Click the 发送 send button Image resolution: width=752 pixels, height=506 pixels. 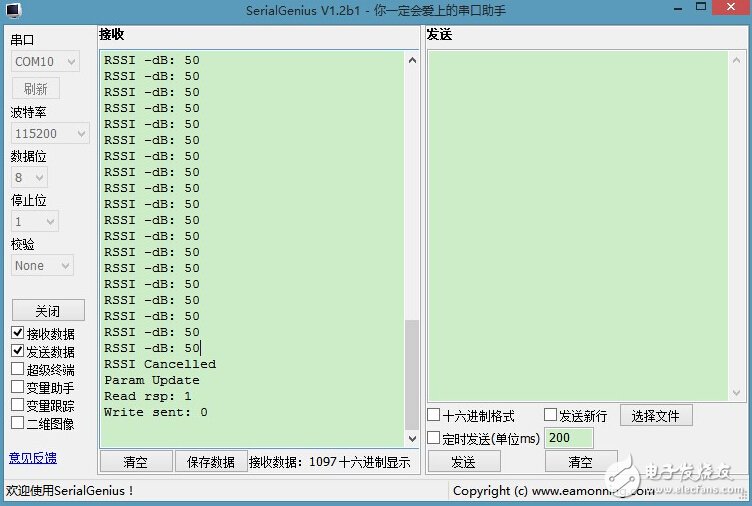click(x=464, y=461)
